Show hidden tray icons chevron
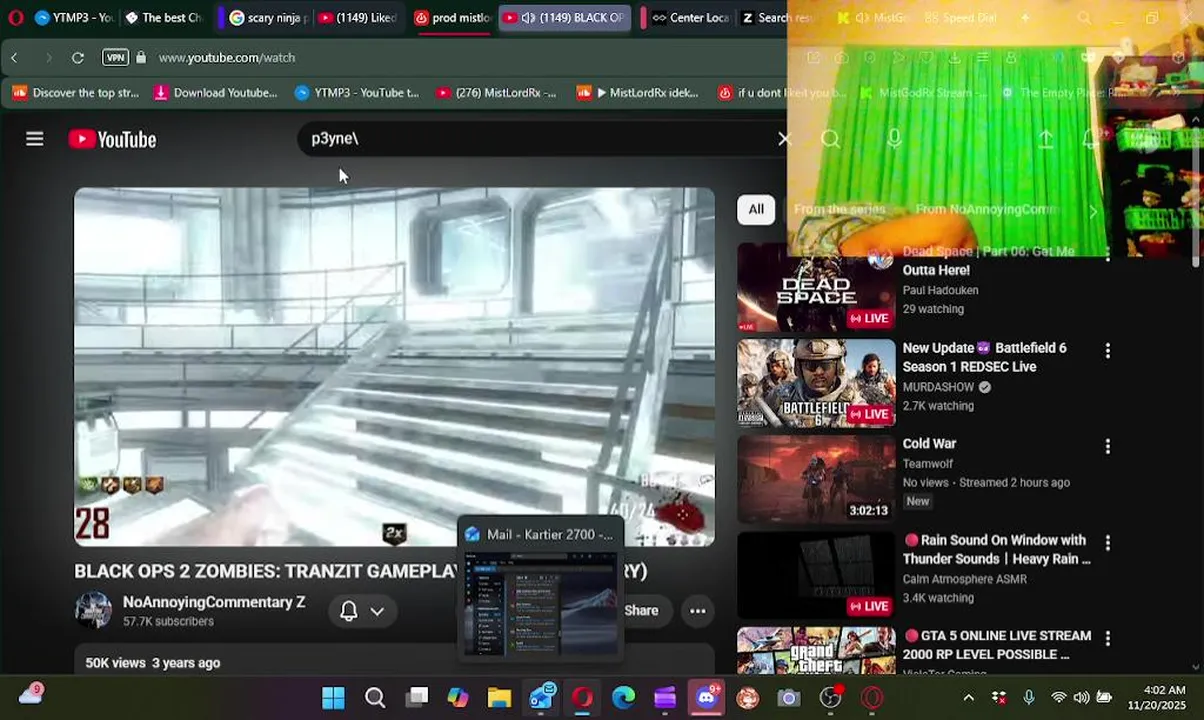The width and height of the screenshot is (1204, 720). click(968, 697)
